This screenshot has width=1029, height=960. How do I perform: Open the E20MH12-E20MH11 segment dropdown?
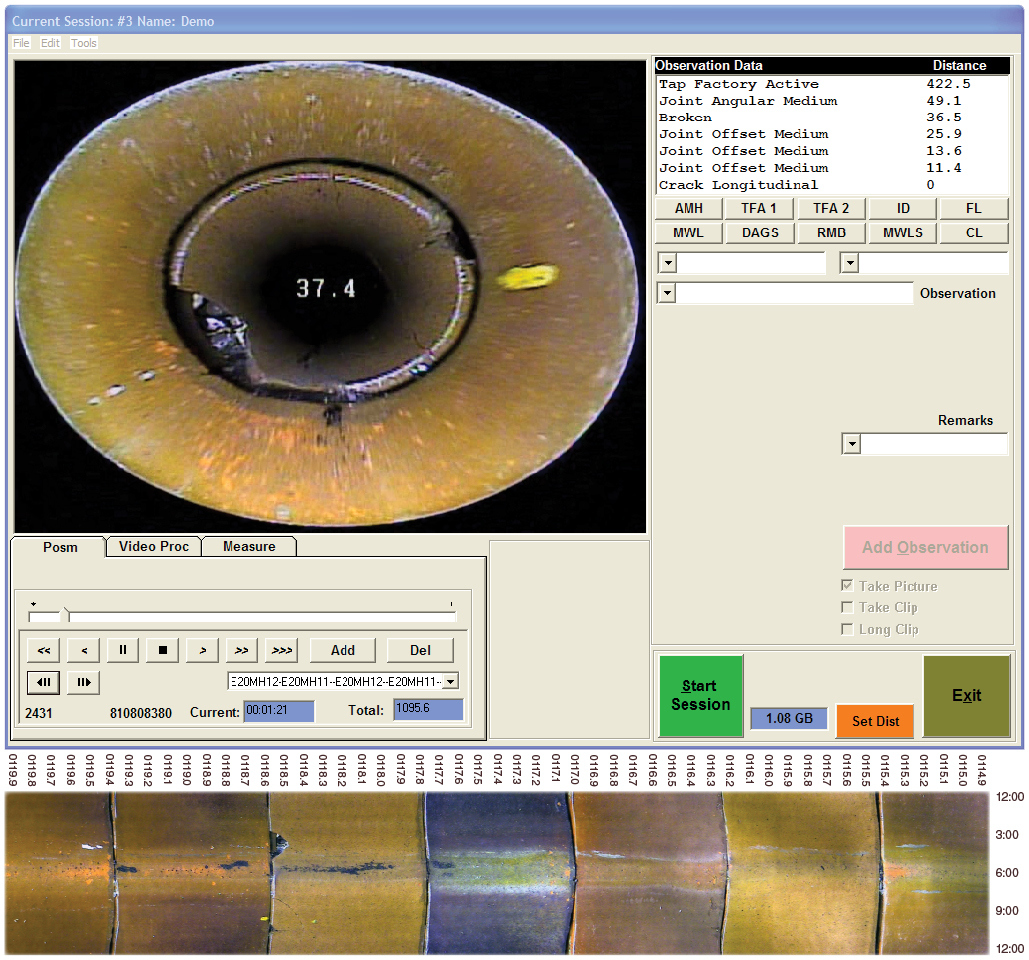(x=450, y=681)
